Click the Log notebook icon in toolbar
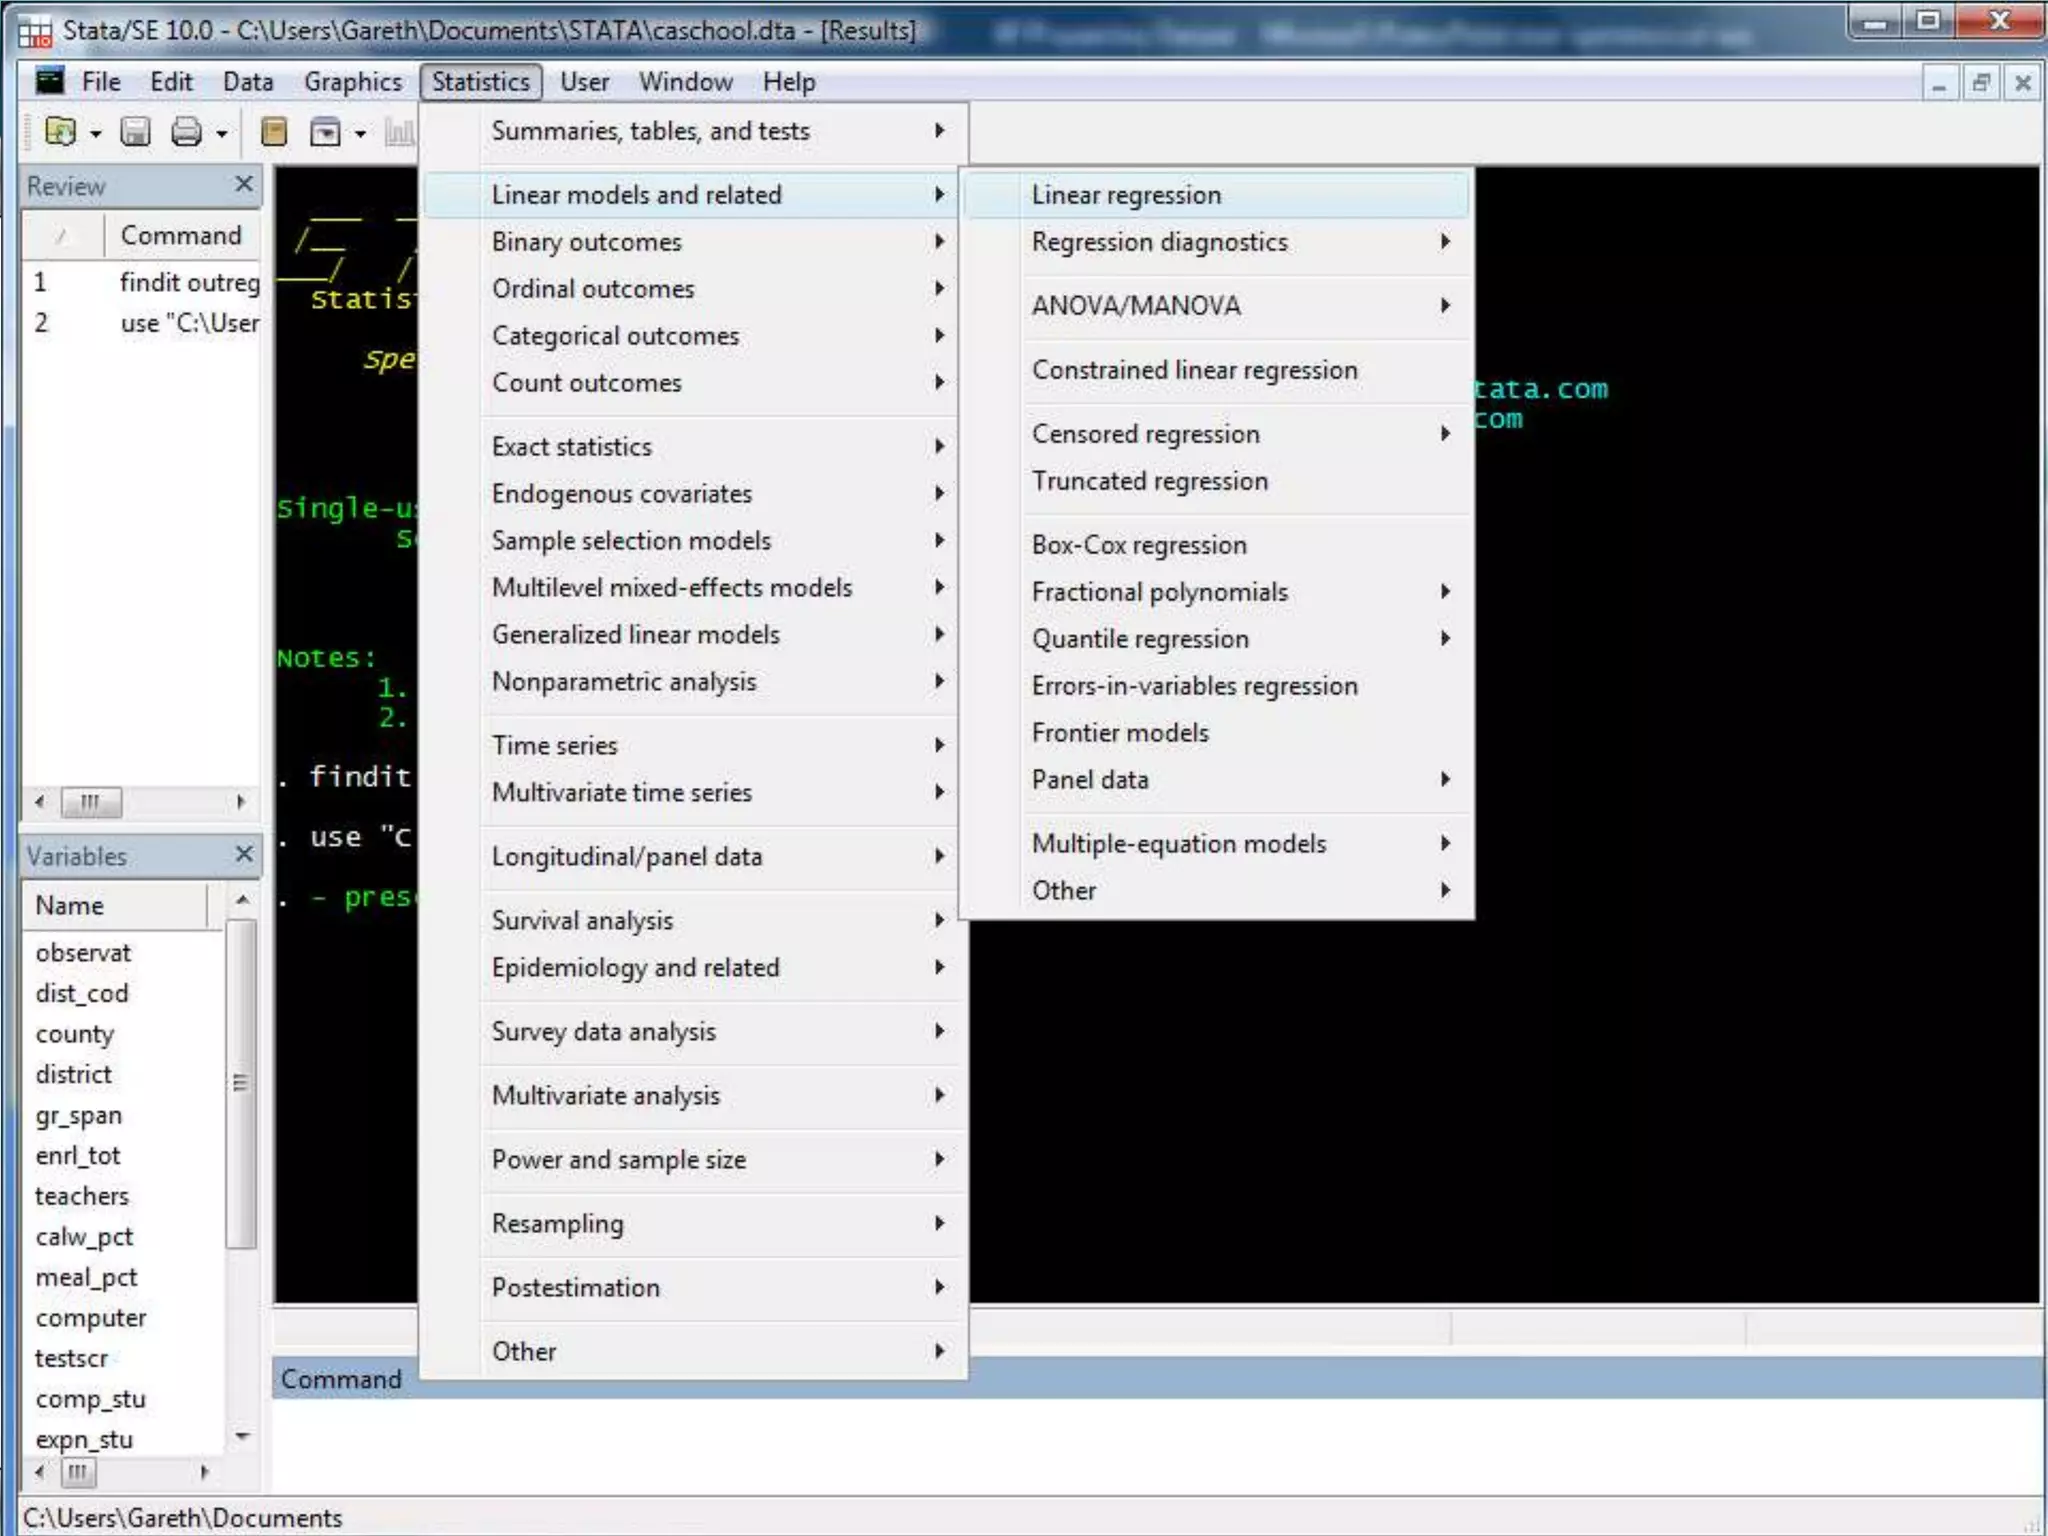This screenshot has height=1536, width=2048. click(x=273, y=132)
